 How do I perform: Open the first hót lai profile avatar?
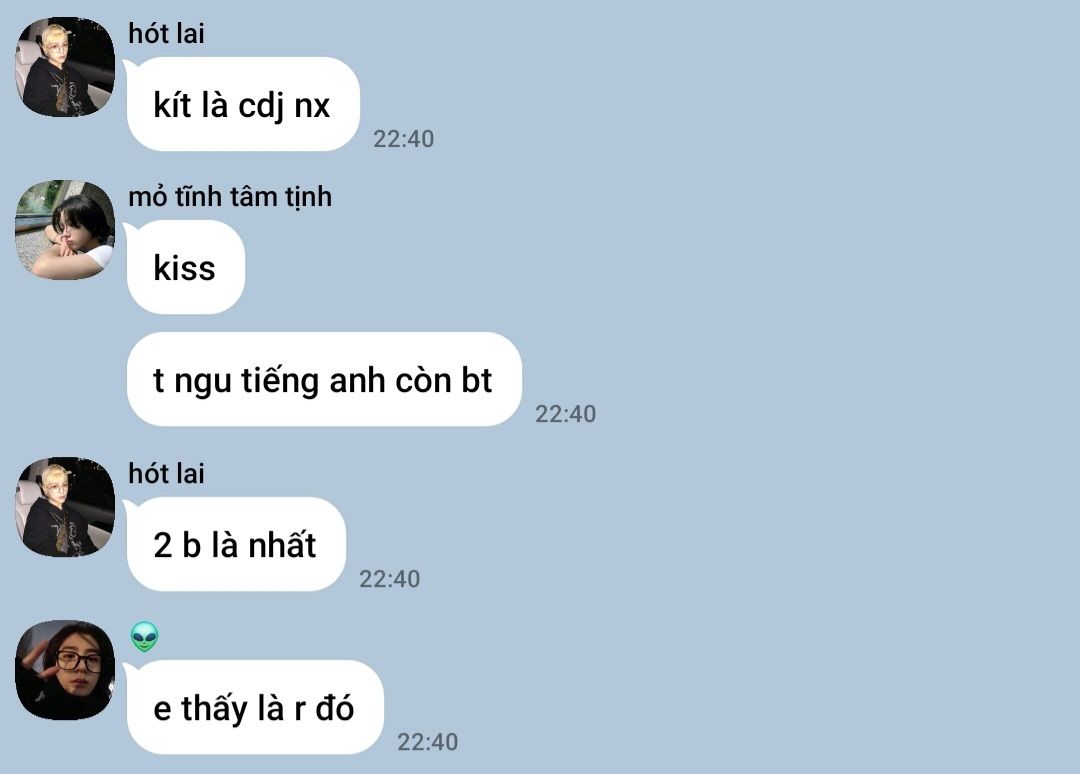pyautogui.click(x=65, y=67)
